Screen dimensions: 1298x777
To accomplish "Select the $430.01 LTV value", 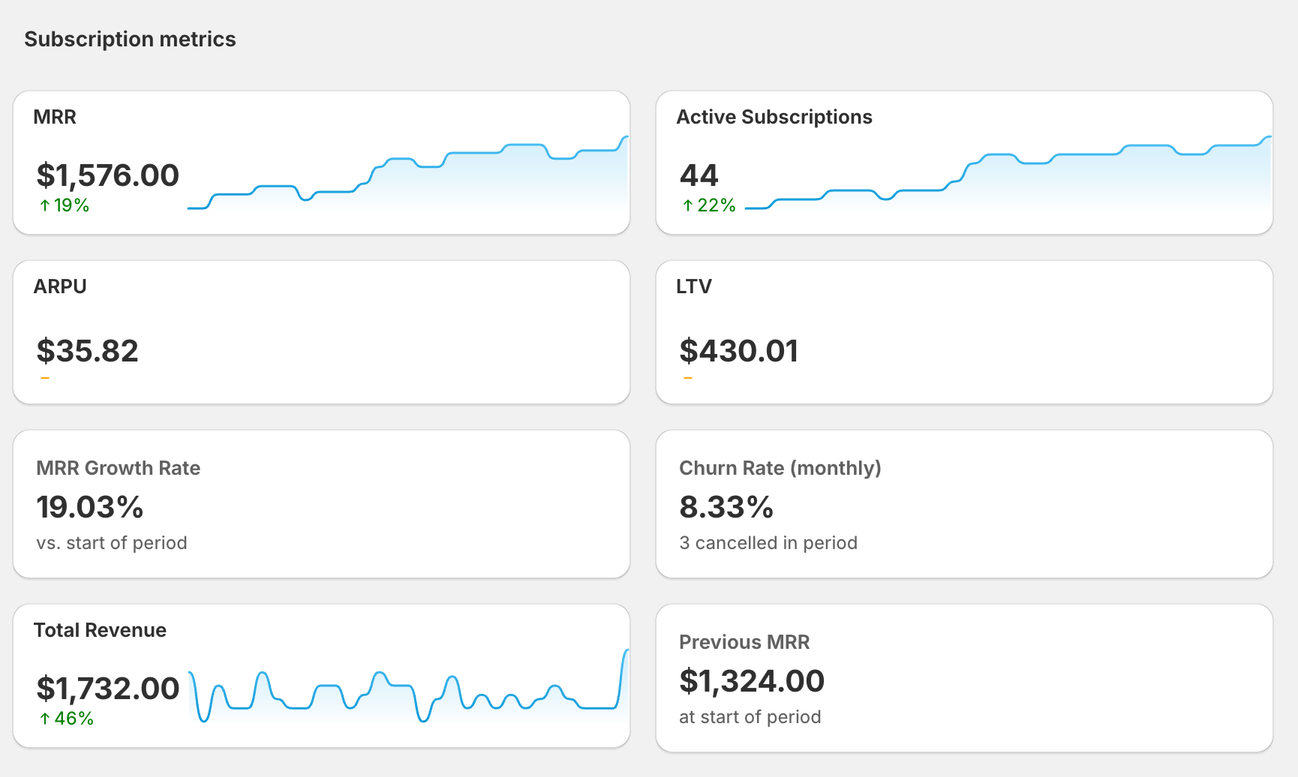I will [739, 351].
